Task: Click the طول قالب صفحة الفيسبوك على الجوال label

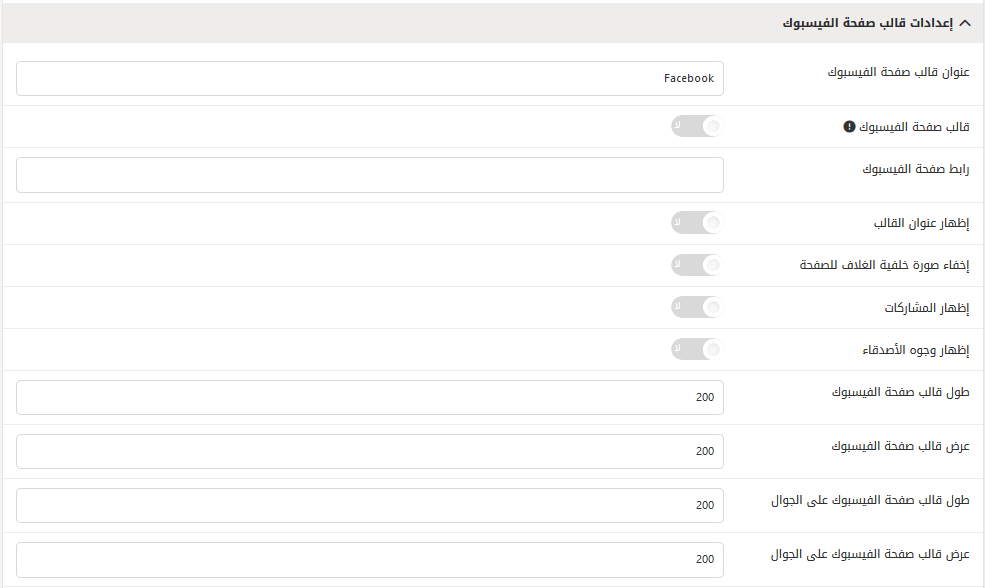Action: point(871,501)
